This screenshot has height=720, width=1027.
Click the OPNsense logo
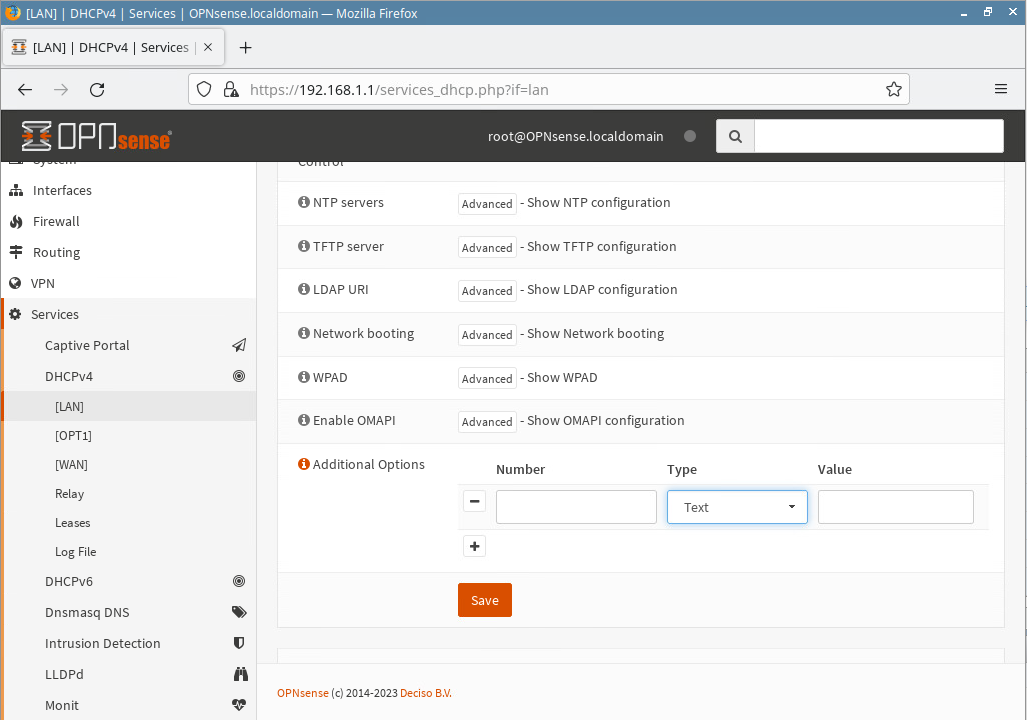tap(96, 136)
